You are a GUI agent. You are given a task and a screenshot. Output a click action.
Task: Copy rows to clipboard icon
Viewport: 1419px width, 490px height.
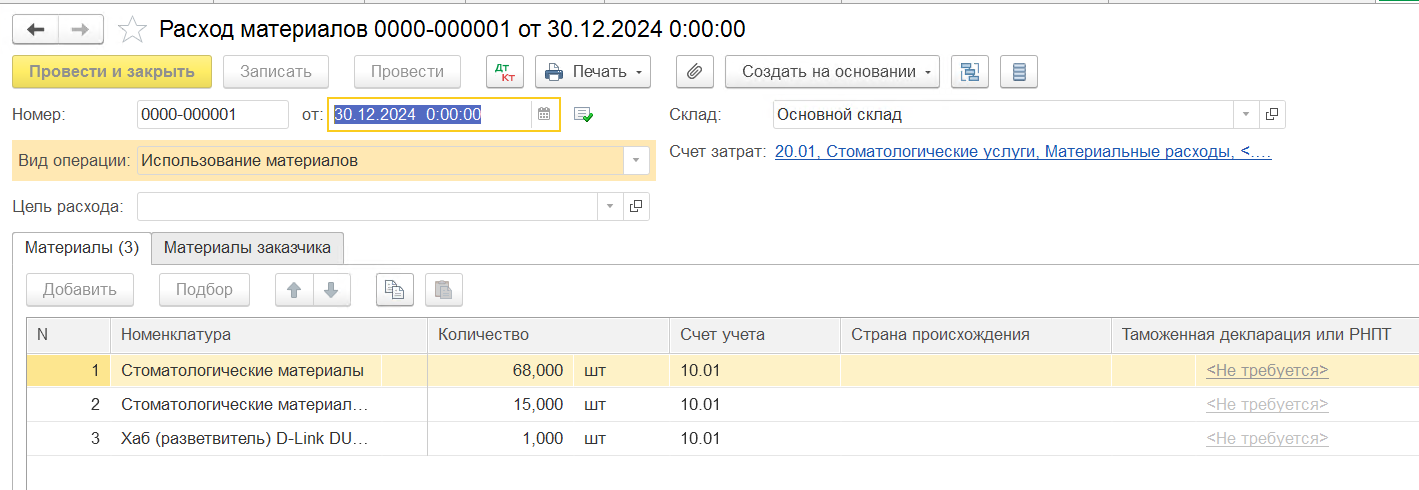click(395, 290)
